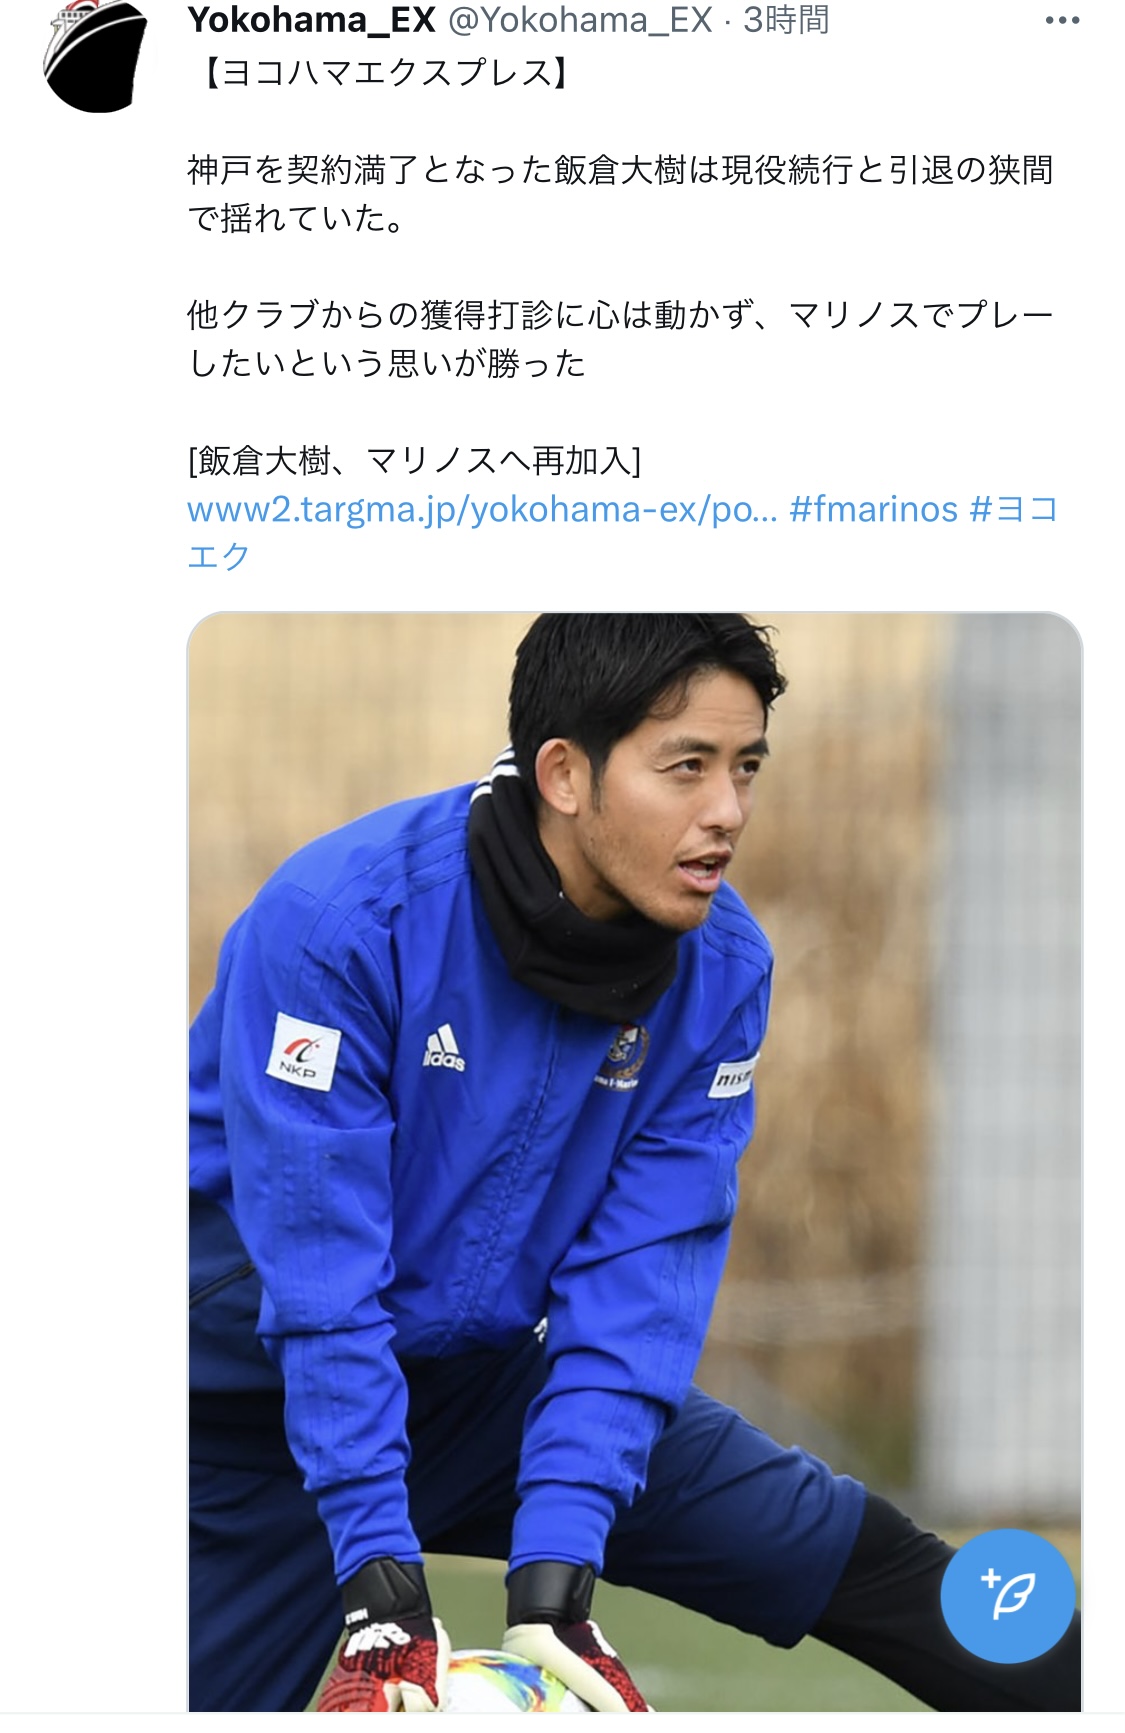Viewport: 1125px width, 1733px height.
Task: Open the @Yokohama_EX handle link
Action: [x=580, y=20]
